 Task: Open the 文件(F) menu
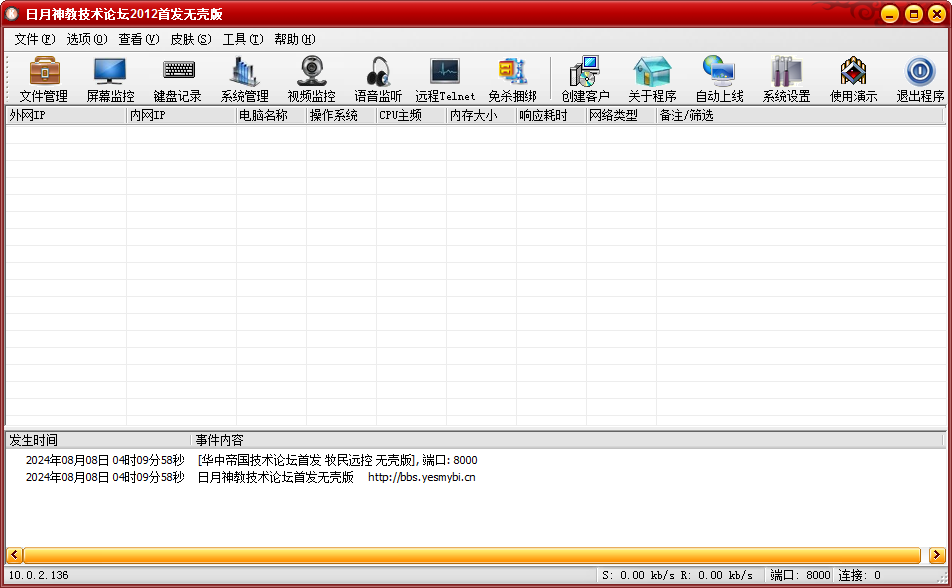(x=34, y=39)
